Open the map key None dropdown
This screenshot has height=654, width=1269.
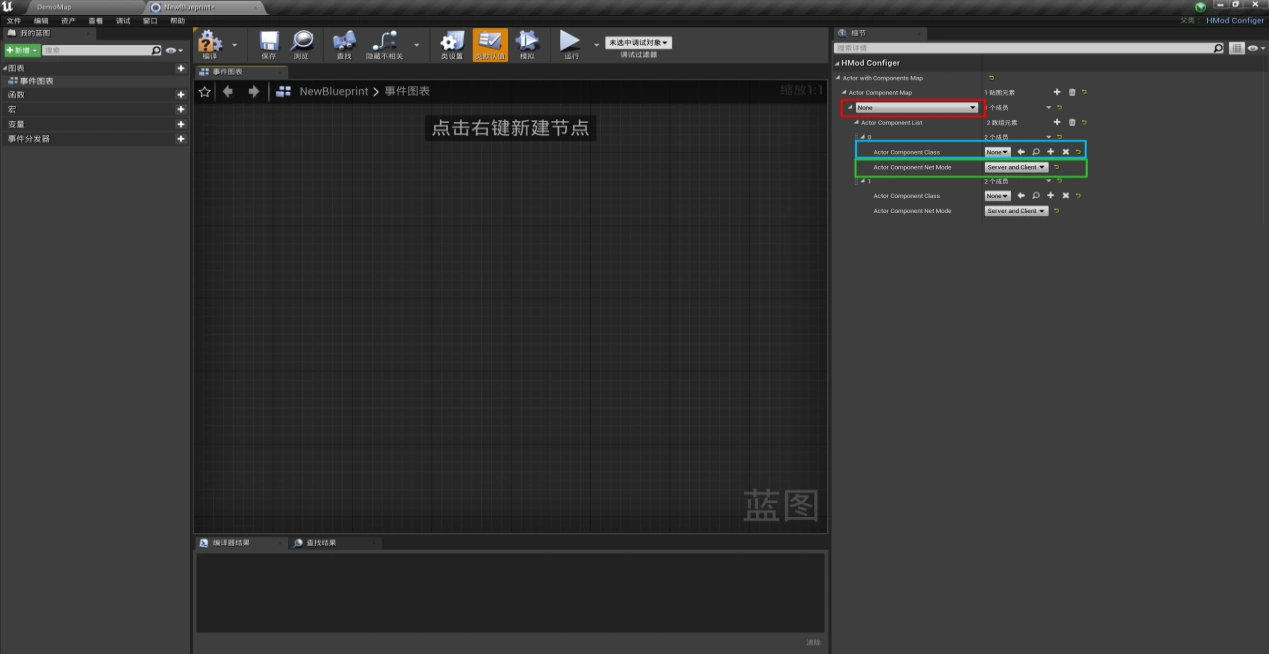coord(916,107)
